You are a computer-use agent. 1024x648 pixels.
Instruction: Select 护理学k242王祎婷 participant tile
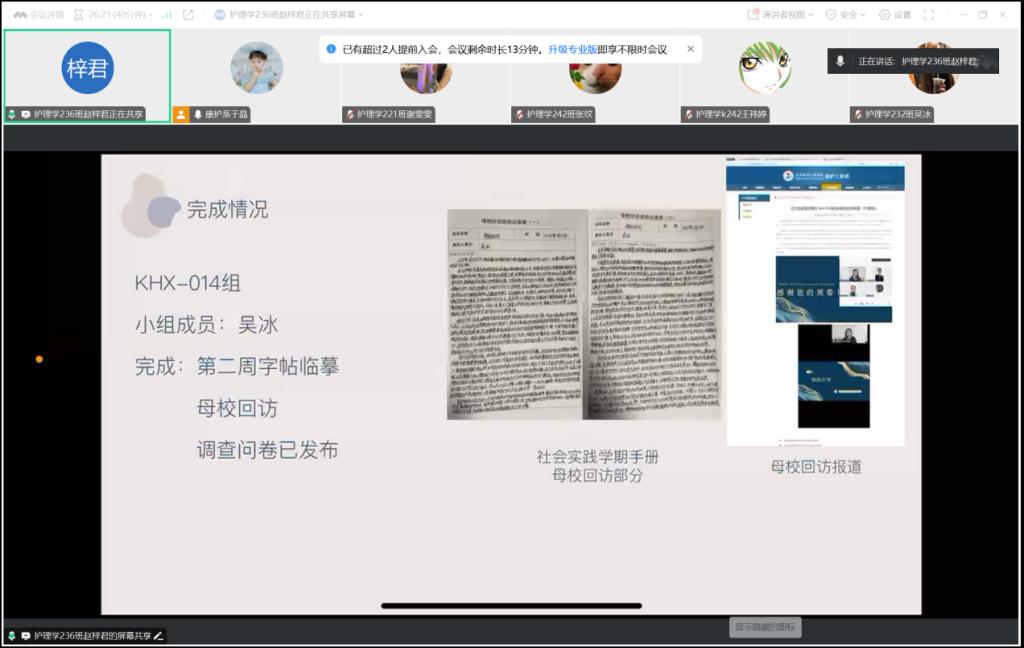tap(764, 70)
